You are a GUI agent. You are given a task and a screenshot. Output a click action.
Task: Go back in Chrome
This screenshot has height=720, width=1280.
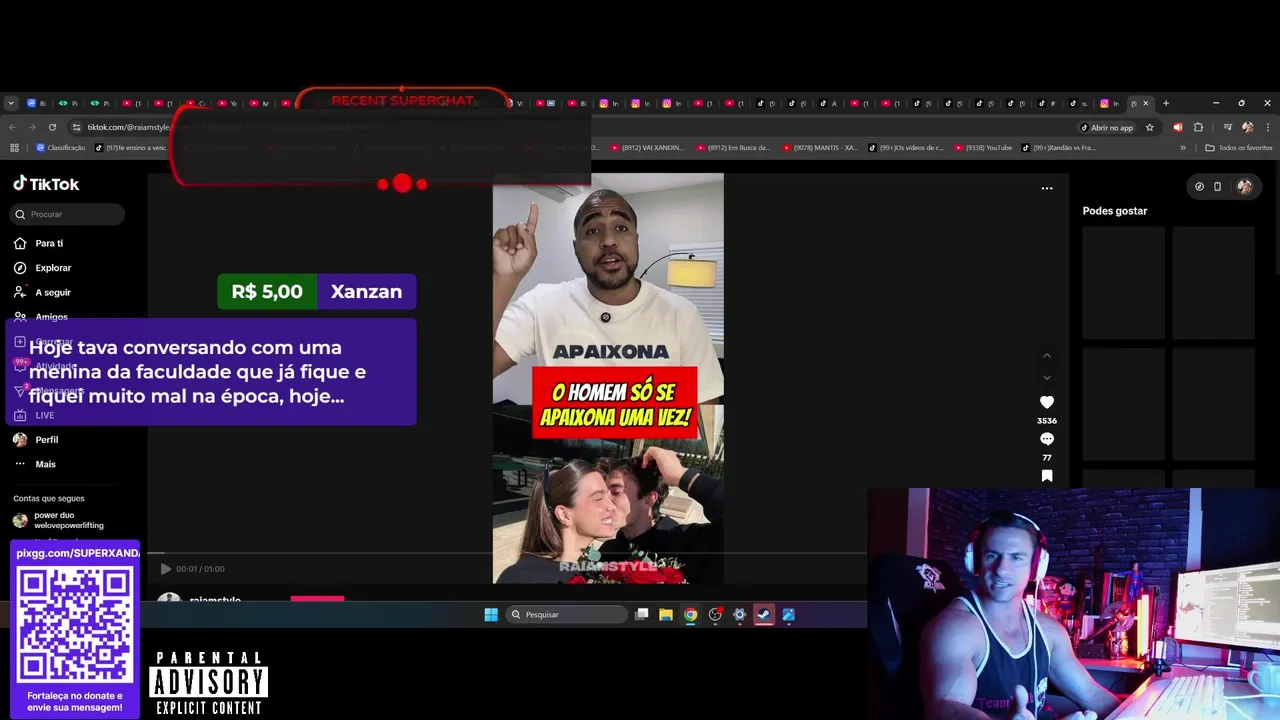[x=12, y=127]
